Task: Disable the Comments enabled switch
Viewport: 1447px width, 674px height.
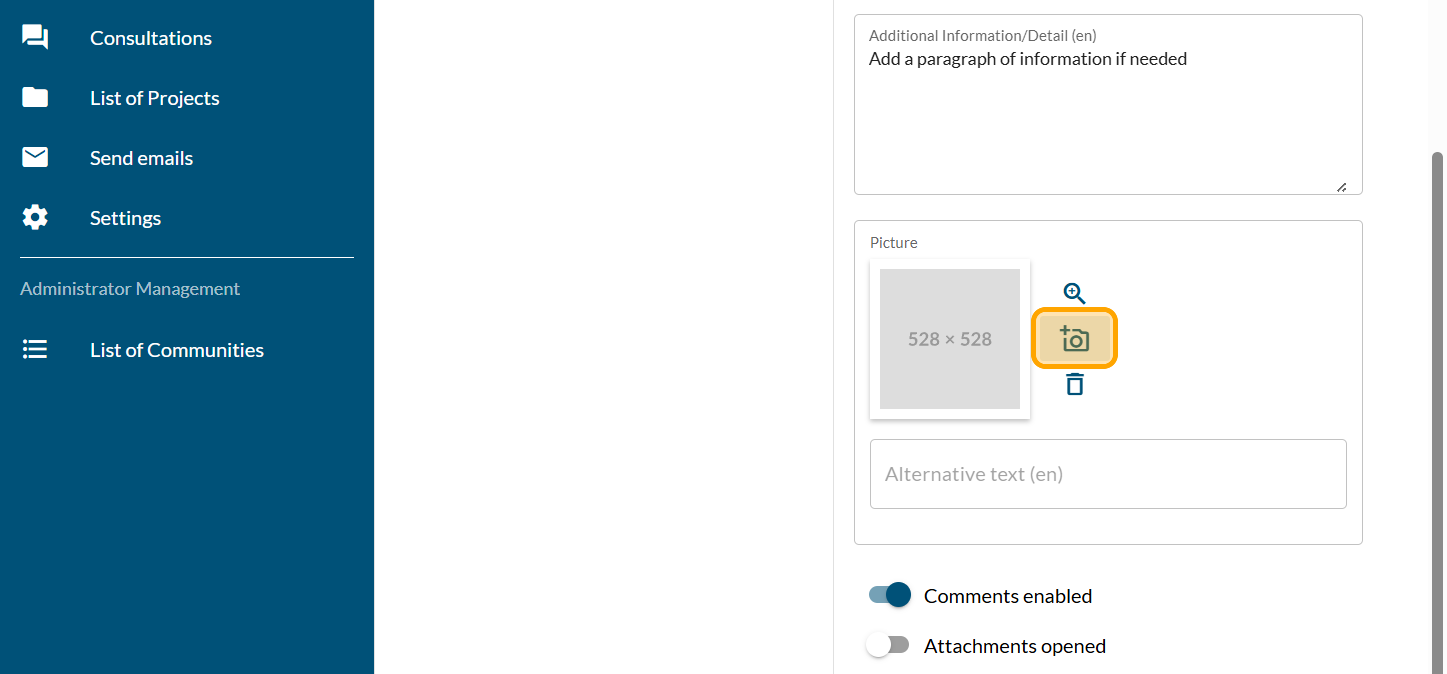Action: tap(890, 595)
